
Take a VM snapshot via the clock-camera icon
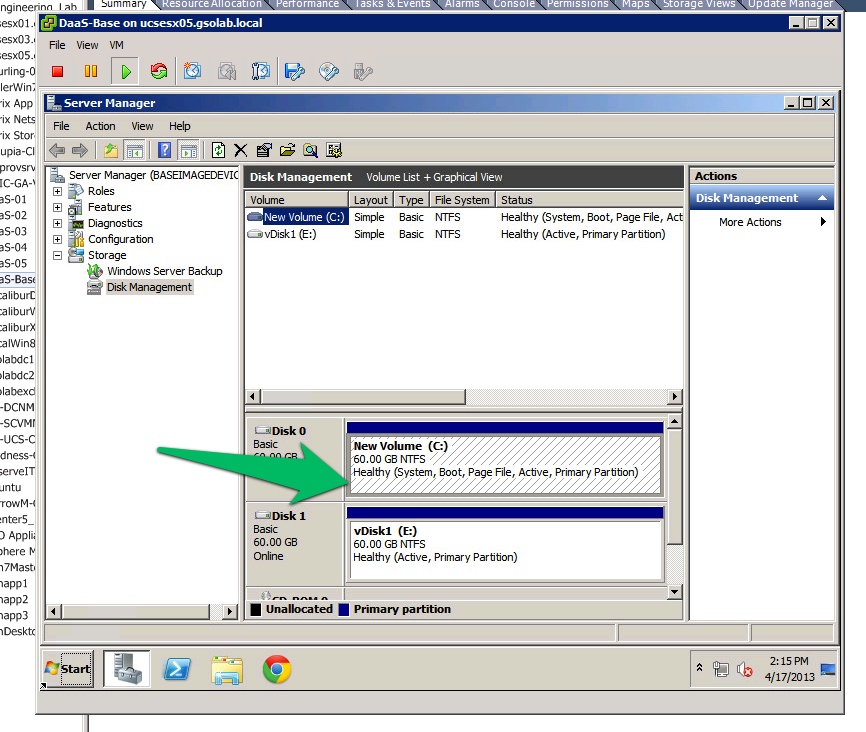click(x=192, y=71)
